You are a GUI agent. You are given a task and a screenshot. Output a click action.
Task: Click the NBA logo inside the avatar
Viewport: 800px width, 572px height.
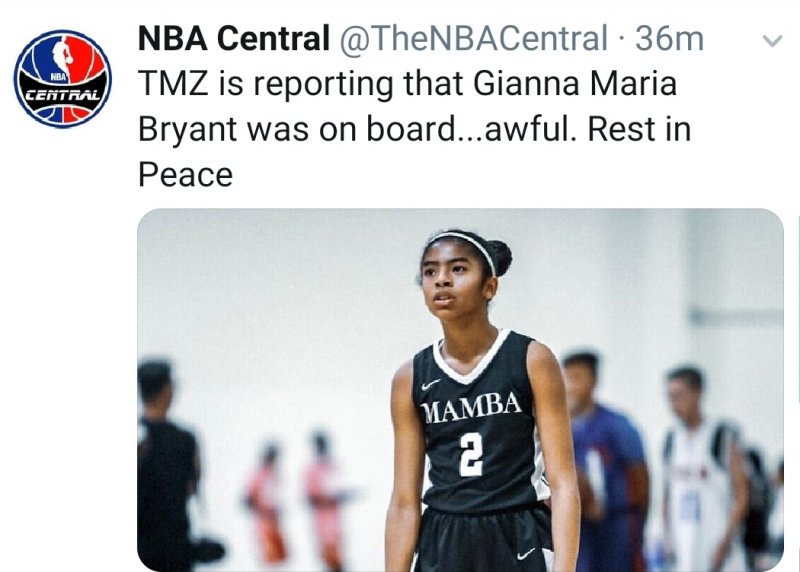[x=62, y=60]
